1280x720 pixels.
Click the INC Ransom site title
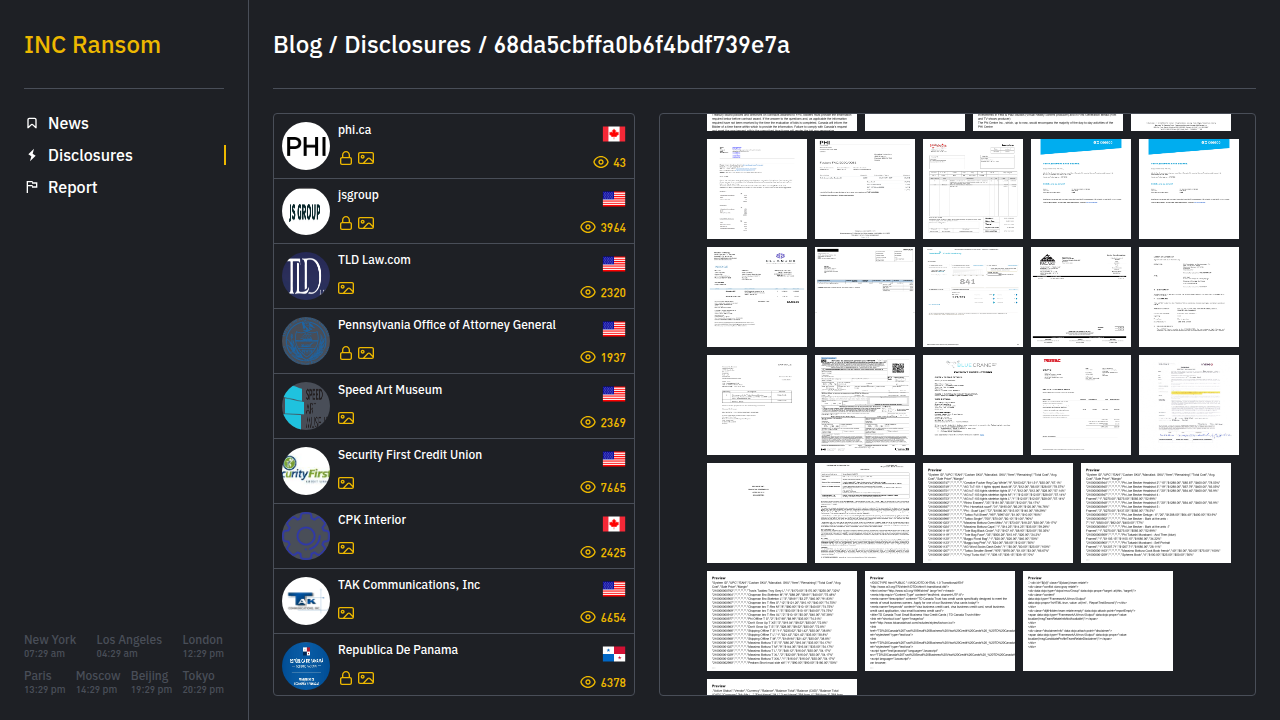point(92,45)
